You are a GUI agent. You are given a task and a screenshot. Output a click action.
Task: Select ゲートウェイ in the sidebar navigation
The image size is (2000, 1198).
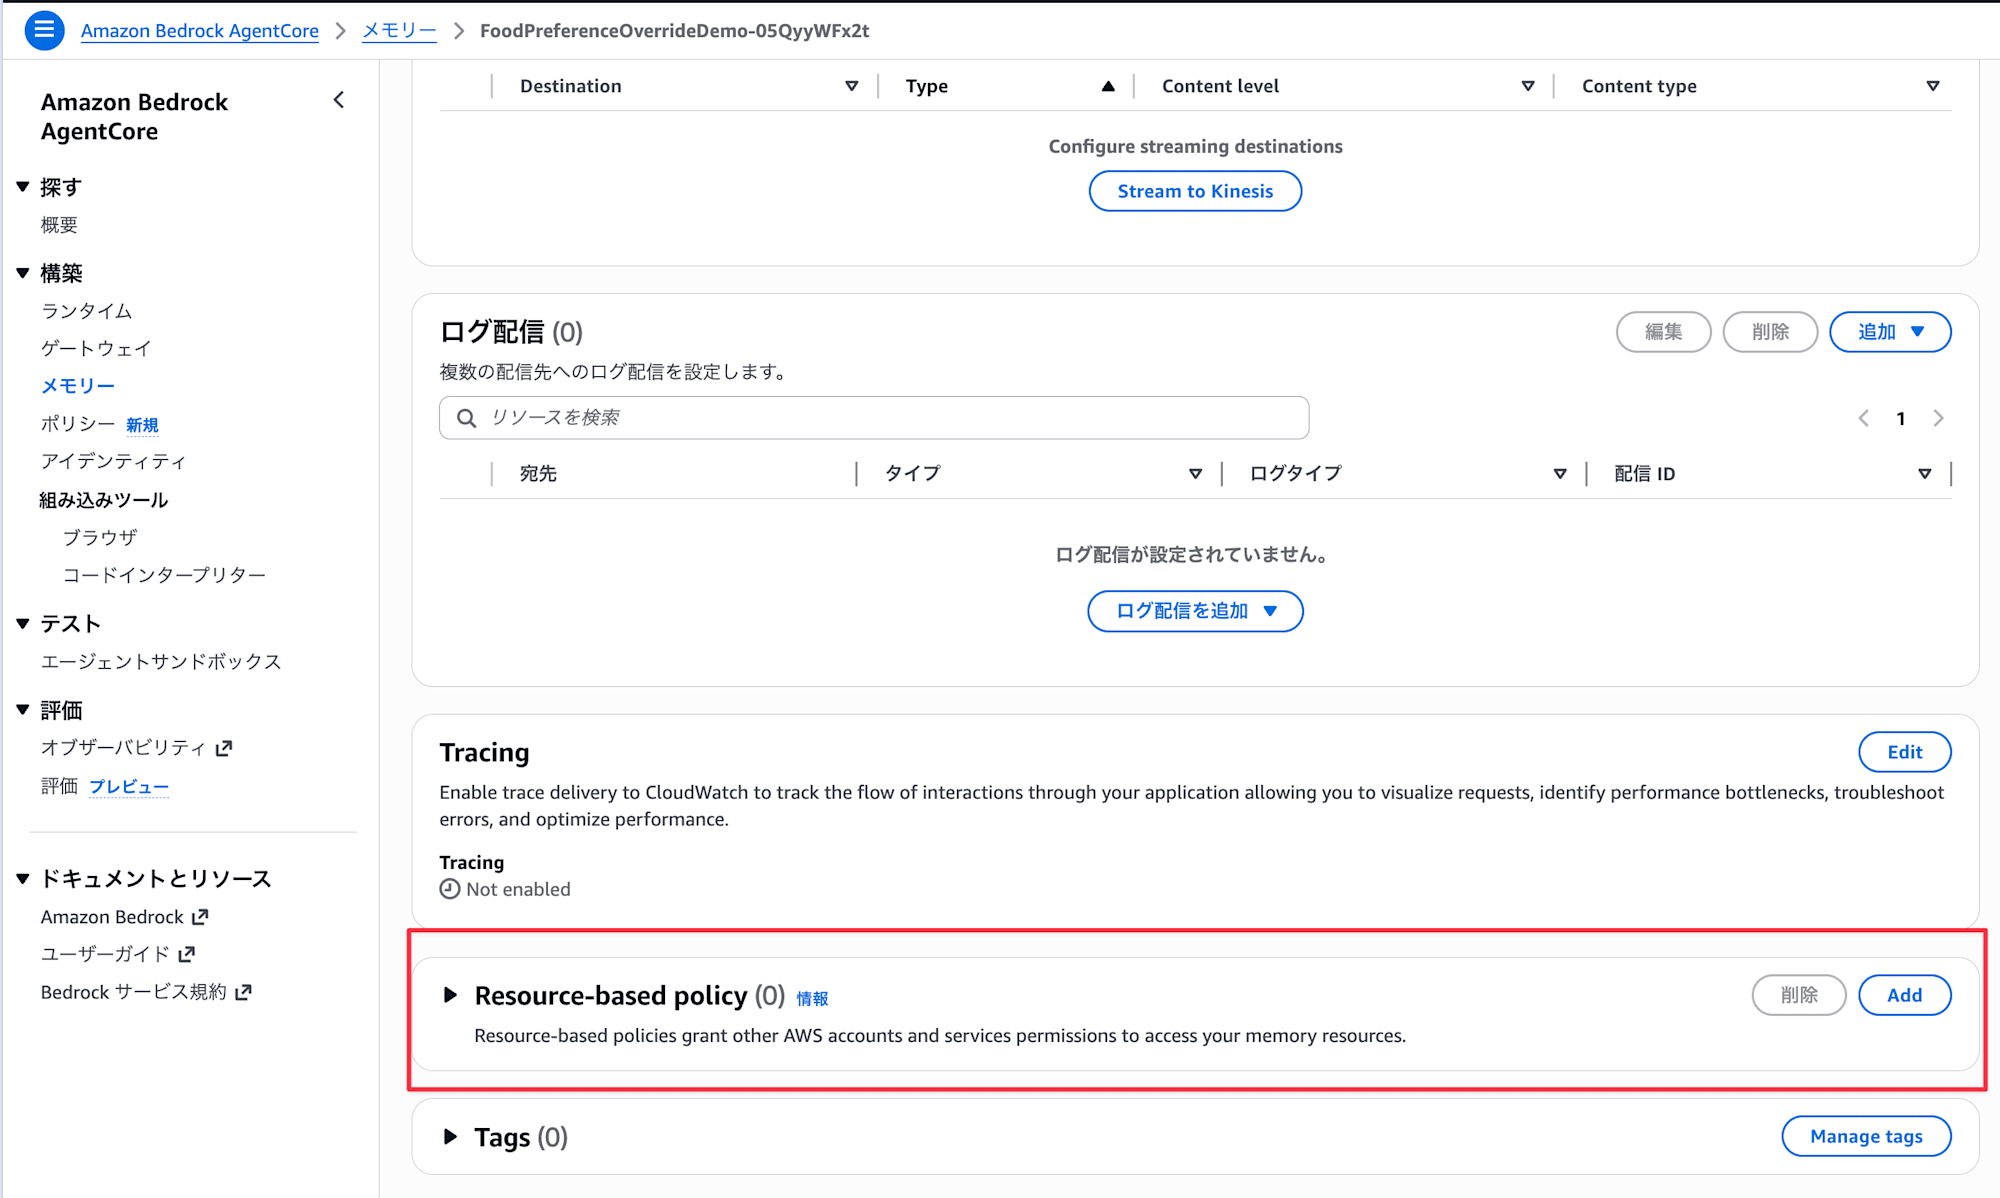click(96, 348)
